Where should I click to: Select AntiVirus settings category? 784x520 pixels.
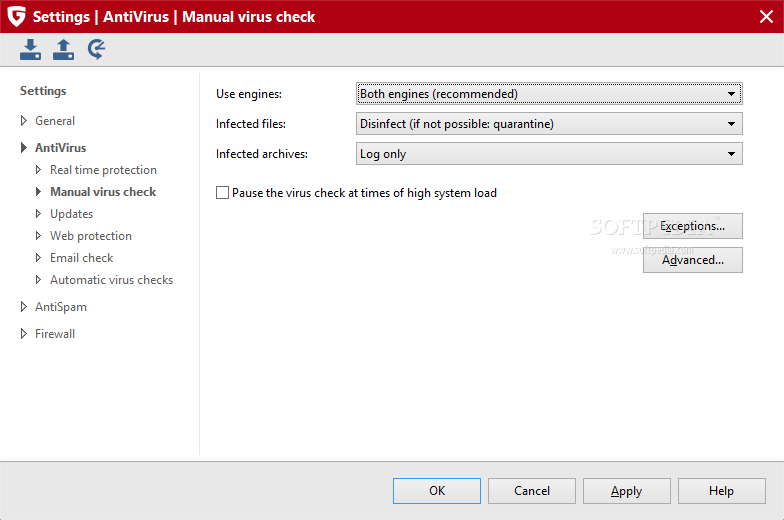click(x=60, y=148)
